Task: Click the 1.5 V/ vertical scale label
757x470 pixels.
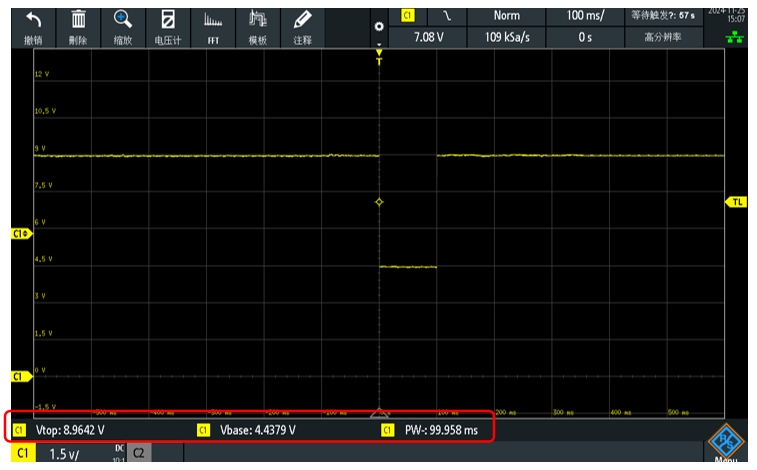Action: click(x=65, y=454)
